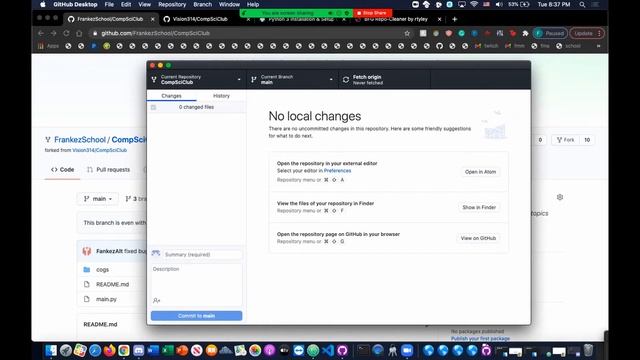Click the Paused profile button in Chrome
This screenshot has height=360, width=640.
[550, 33]
